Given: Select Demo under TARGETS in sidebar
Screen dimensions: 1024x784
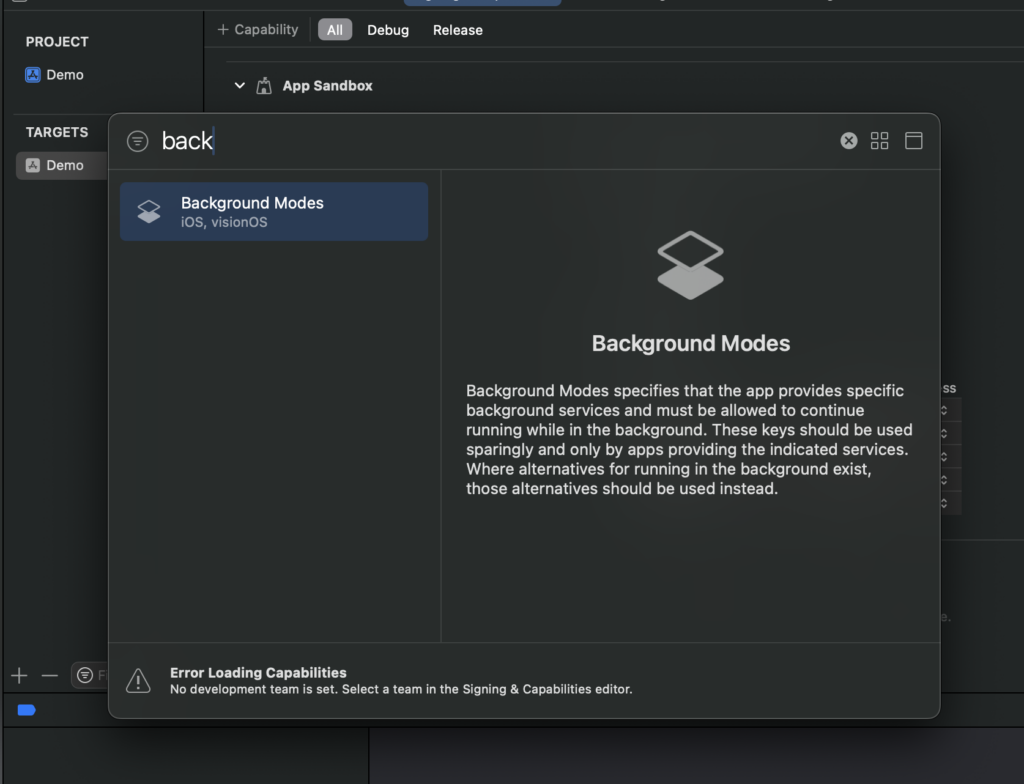Looking at the screenshot, I should pyautogui.click(x=64, y=165).
